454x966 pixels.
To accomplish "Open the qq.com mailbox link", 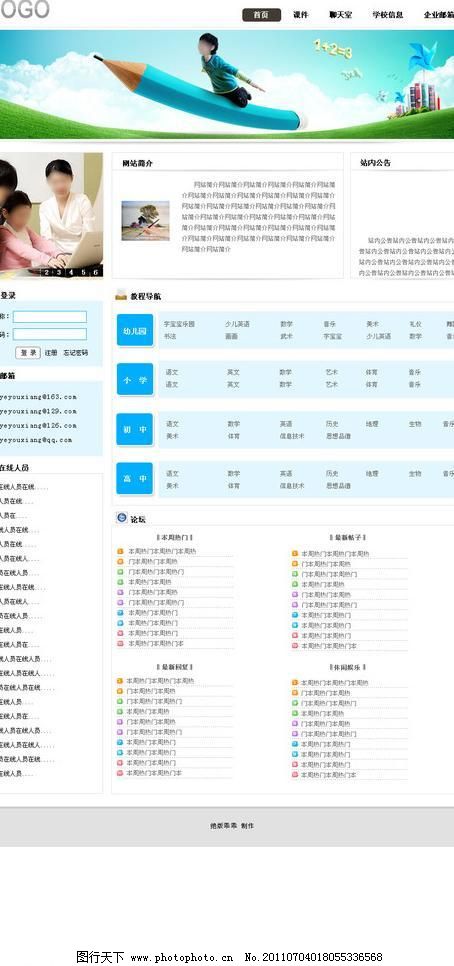I will click(x=36, y=440).
